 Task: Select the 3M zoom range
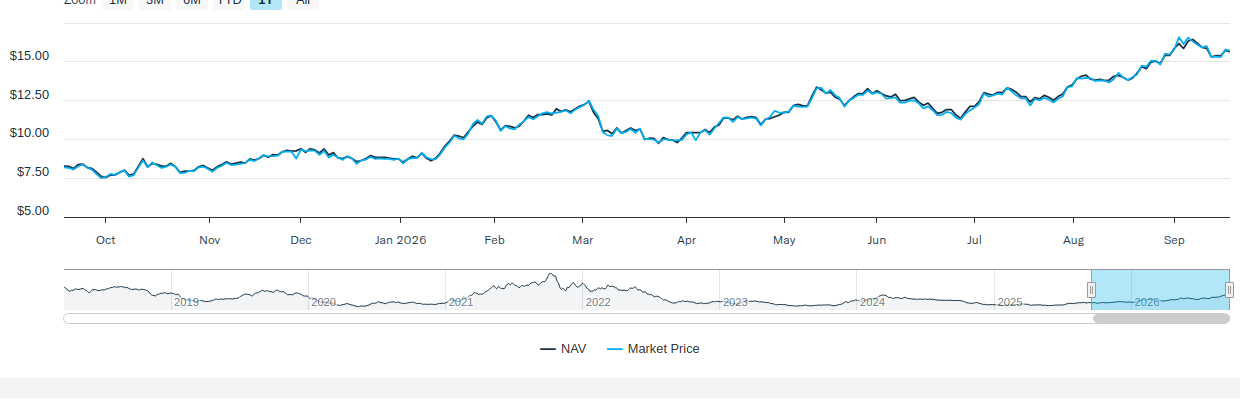point(155,3)
